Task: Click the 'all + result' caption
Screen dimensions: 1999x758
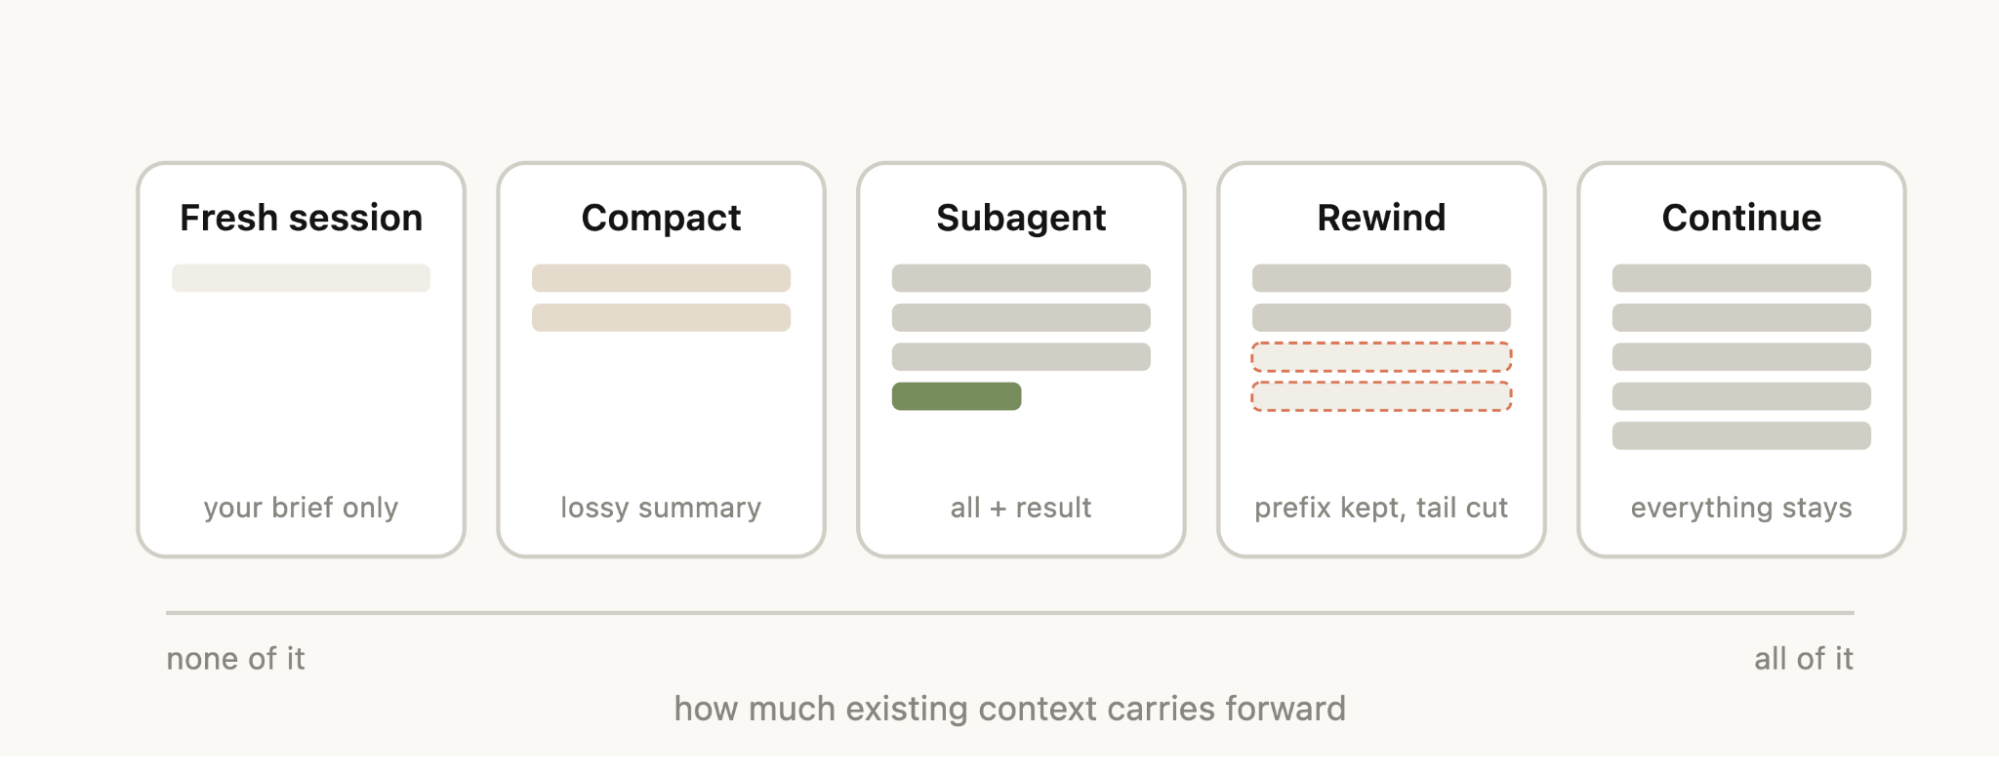Action: click(1021, 508)
